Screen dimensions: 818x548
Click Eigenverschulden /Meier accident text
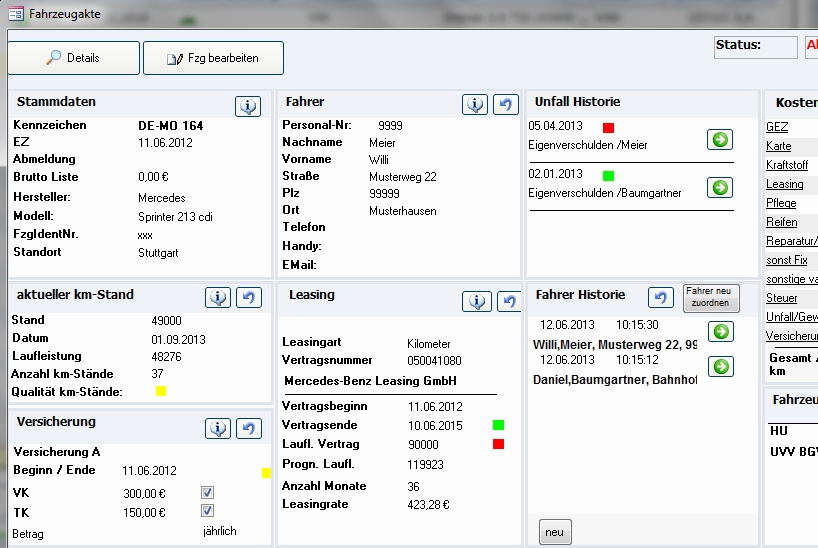click(587, 145)
